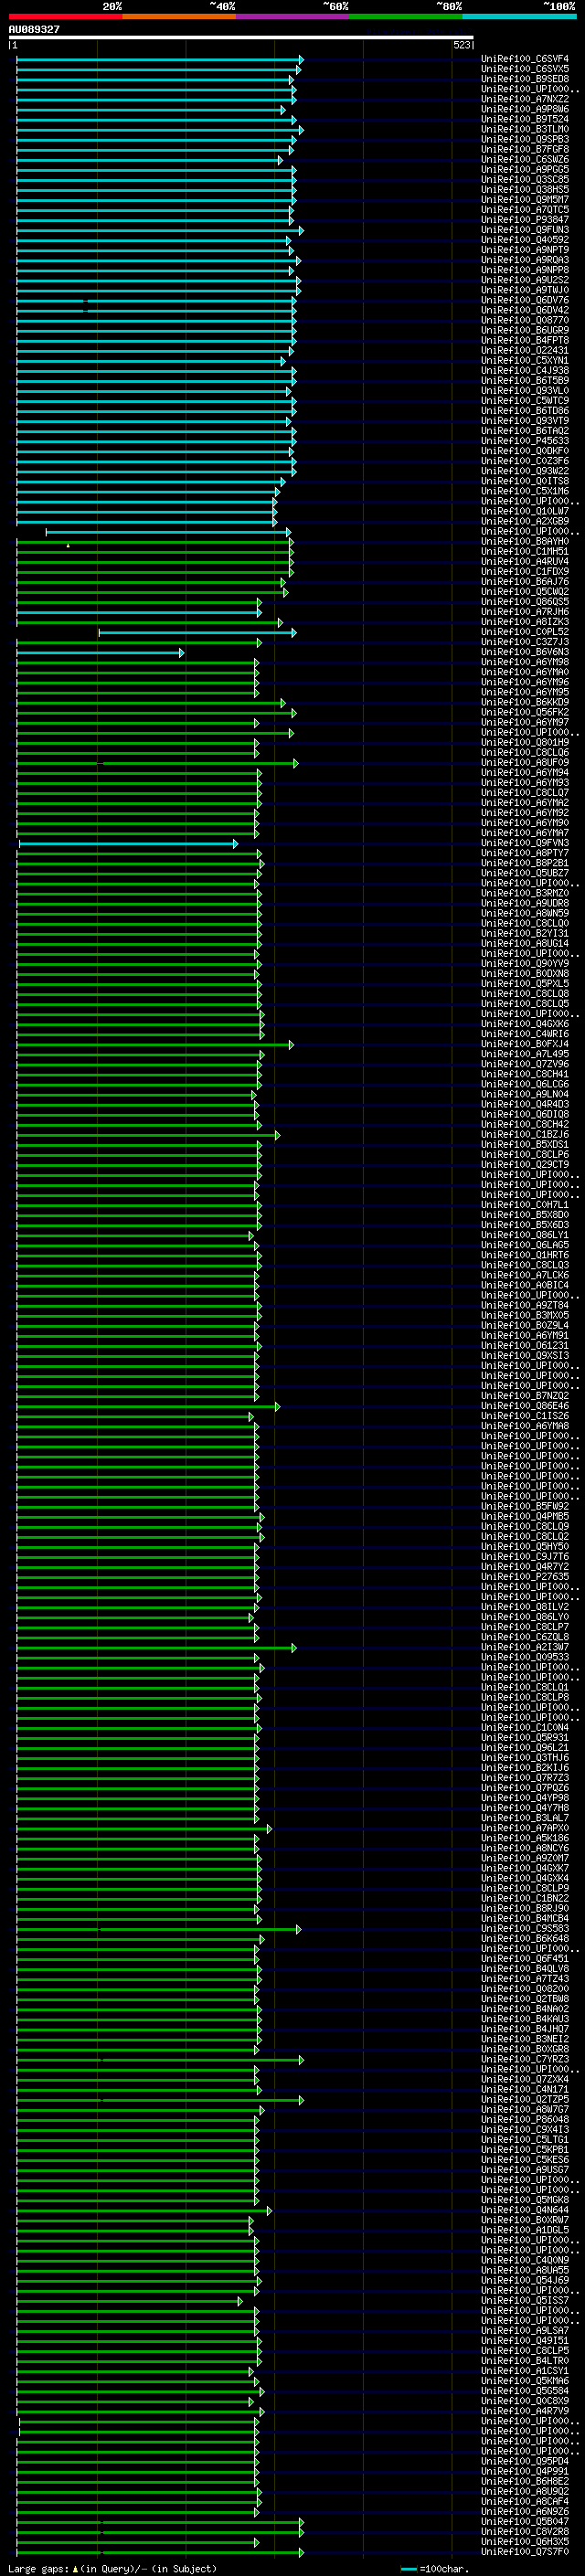Select the UniRef100_B4FPT8 label
The image size is (585, 2576).
point(524,340)
